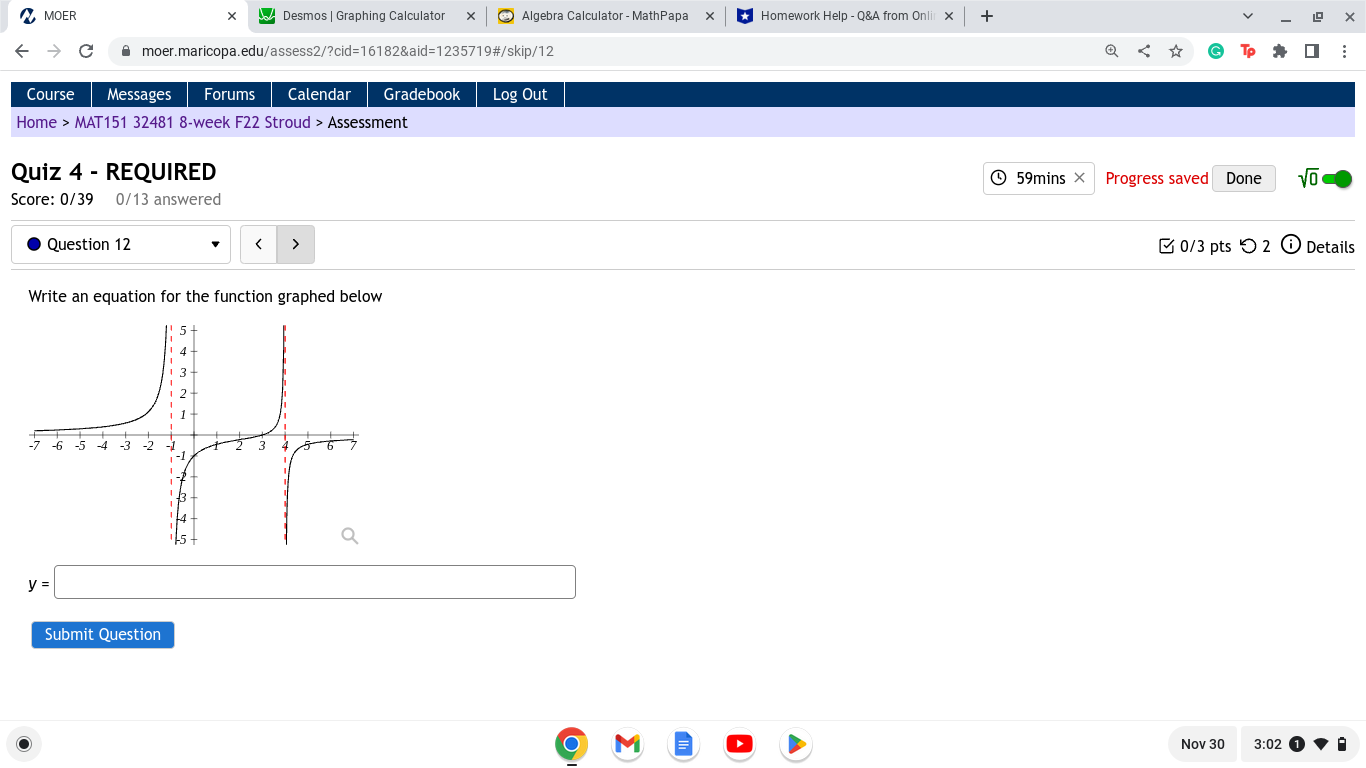Click the Submit Question button
This screenshot has width=1366, height=768.
pyautogui.click(x=102, y=634)
